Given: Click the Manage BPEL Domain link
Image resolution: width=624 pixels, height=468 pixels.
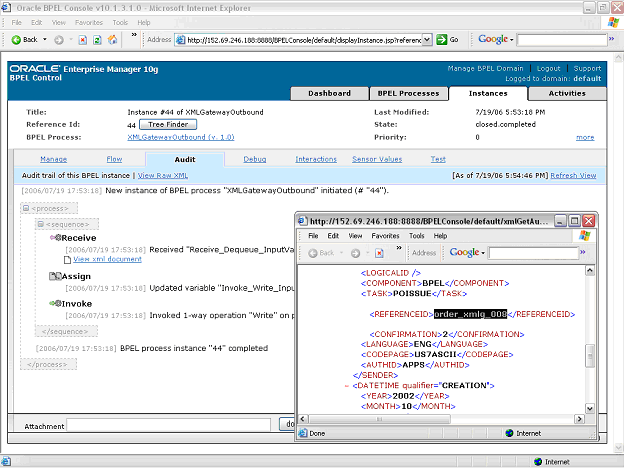Looking at the screenshot, I should coord(485,68).
